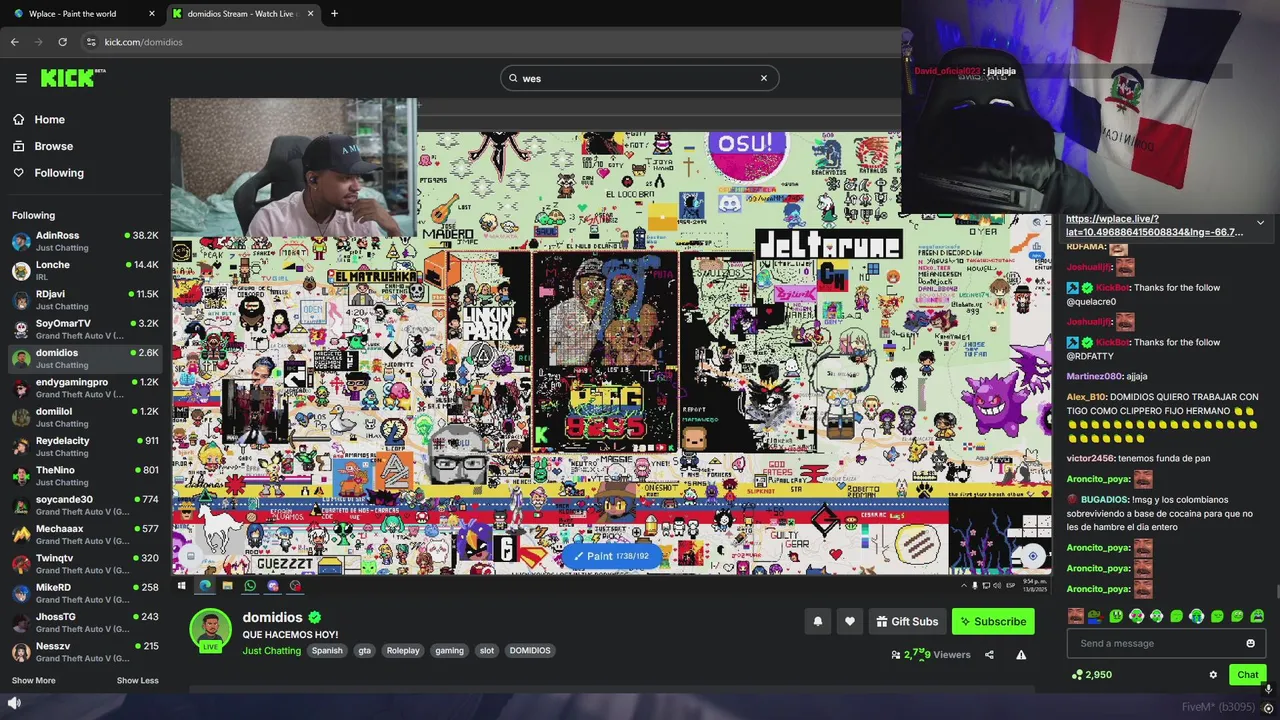This screenshot has width=1280, height=720.
Task: Select the Spanish tag
Action: pyautogui.click(x=327, y=651)
